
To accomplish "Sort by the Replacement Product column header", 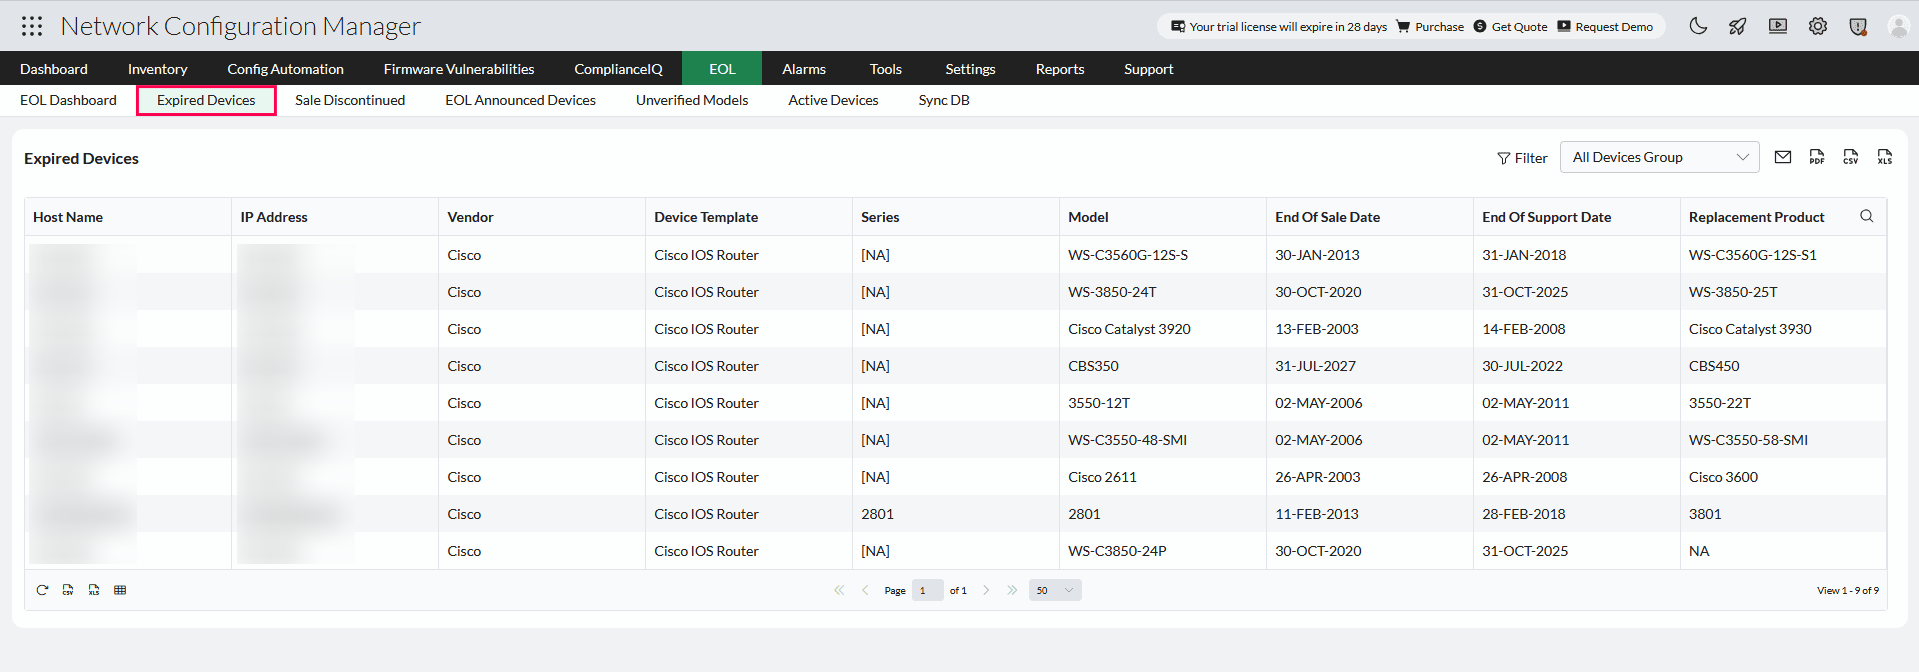I will [x=1757, y=217].
